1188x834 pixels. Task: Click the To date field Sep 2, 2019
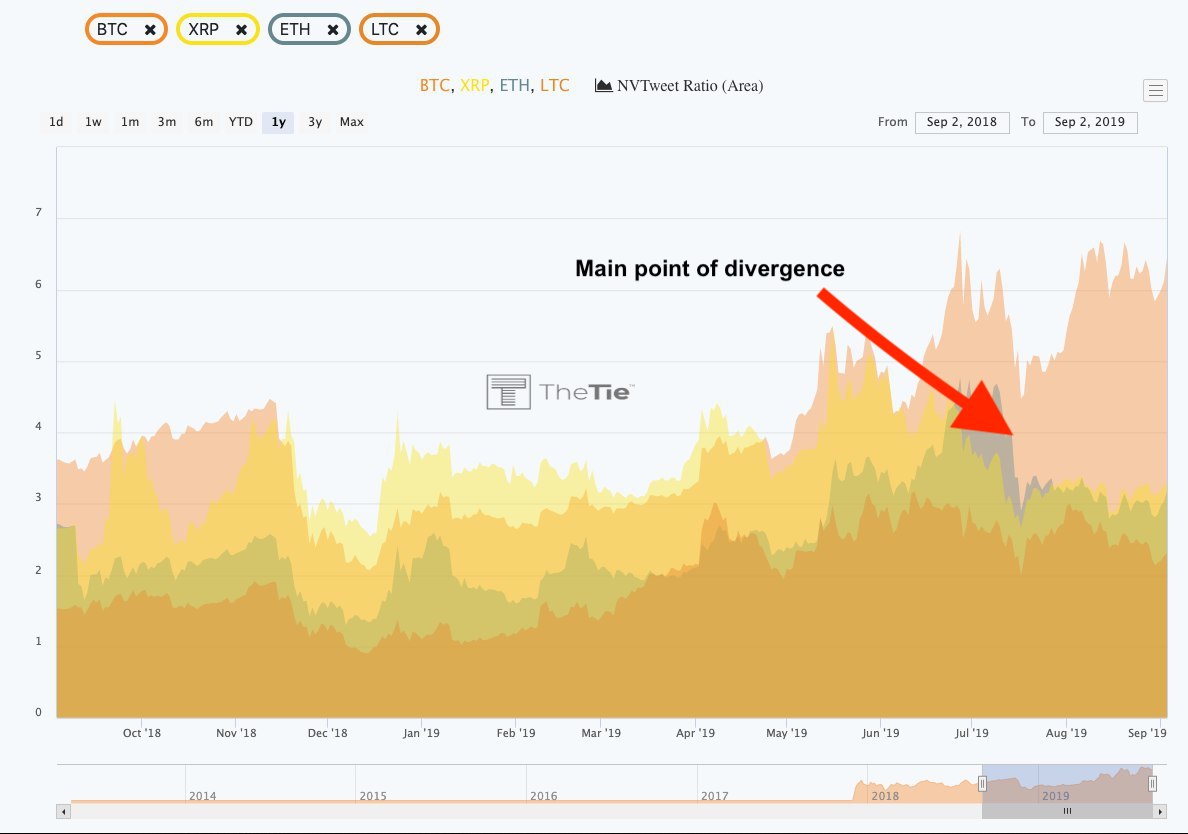point(1090,122)
